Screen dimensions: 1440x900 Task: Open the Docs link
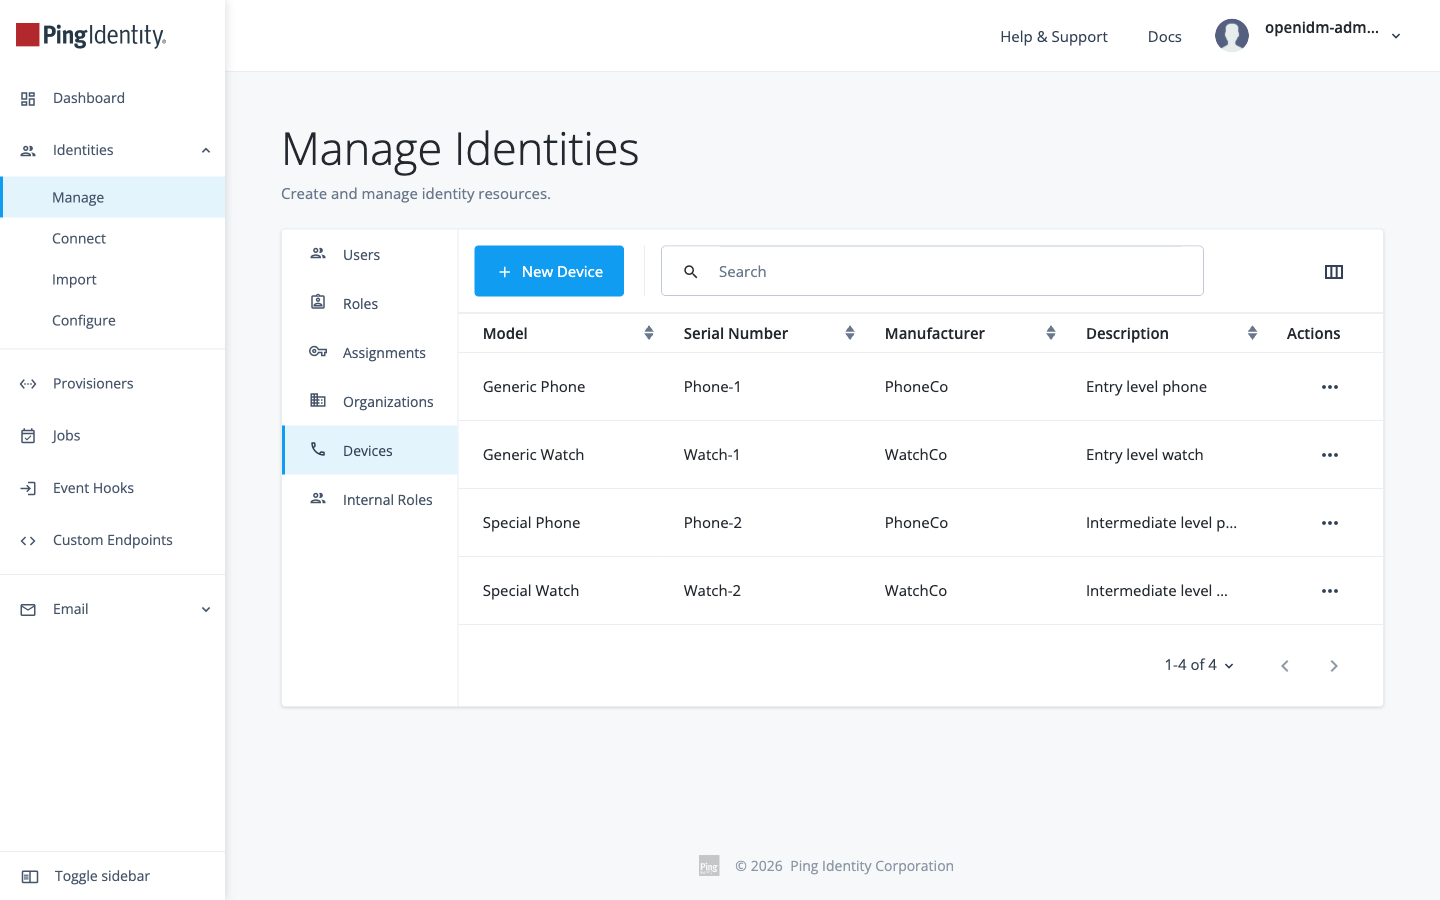click(x=1165, y=36)
